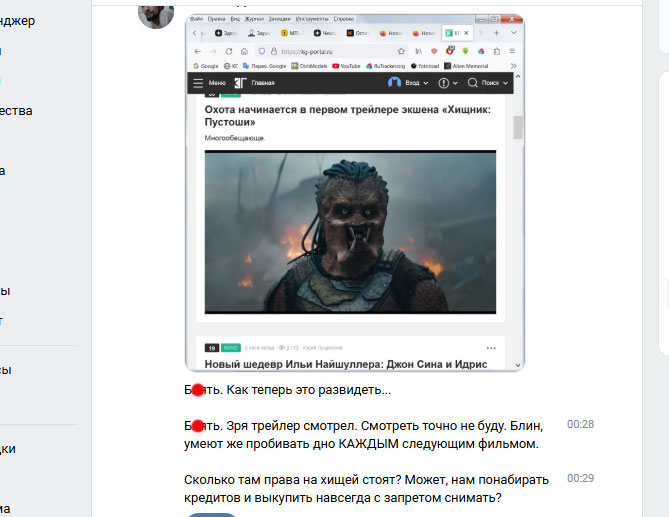Click the tracking protection shield in the address bar
The height and width of the screenshot is (517, 669).
[x=262, y=51]
